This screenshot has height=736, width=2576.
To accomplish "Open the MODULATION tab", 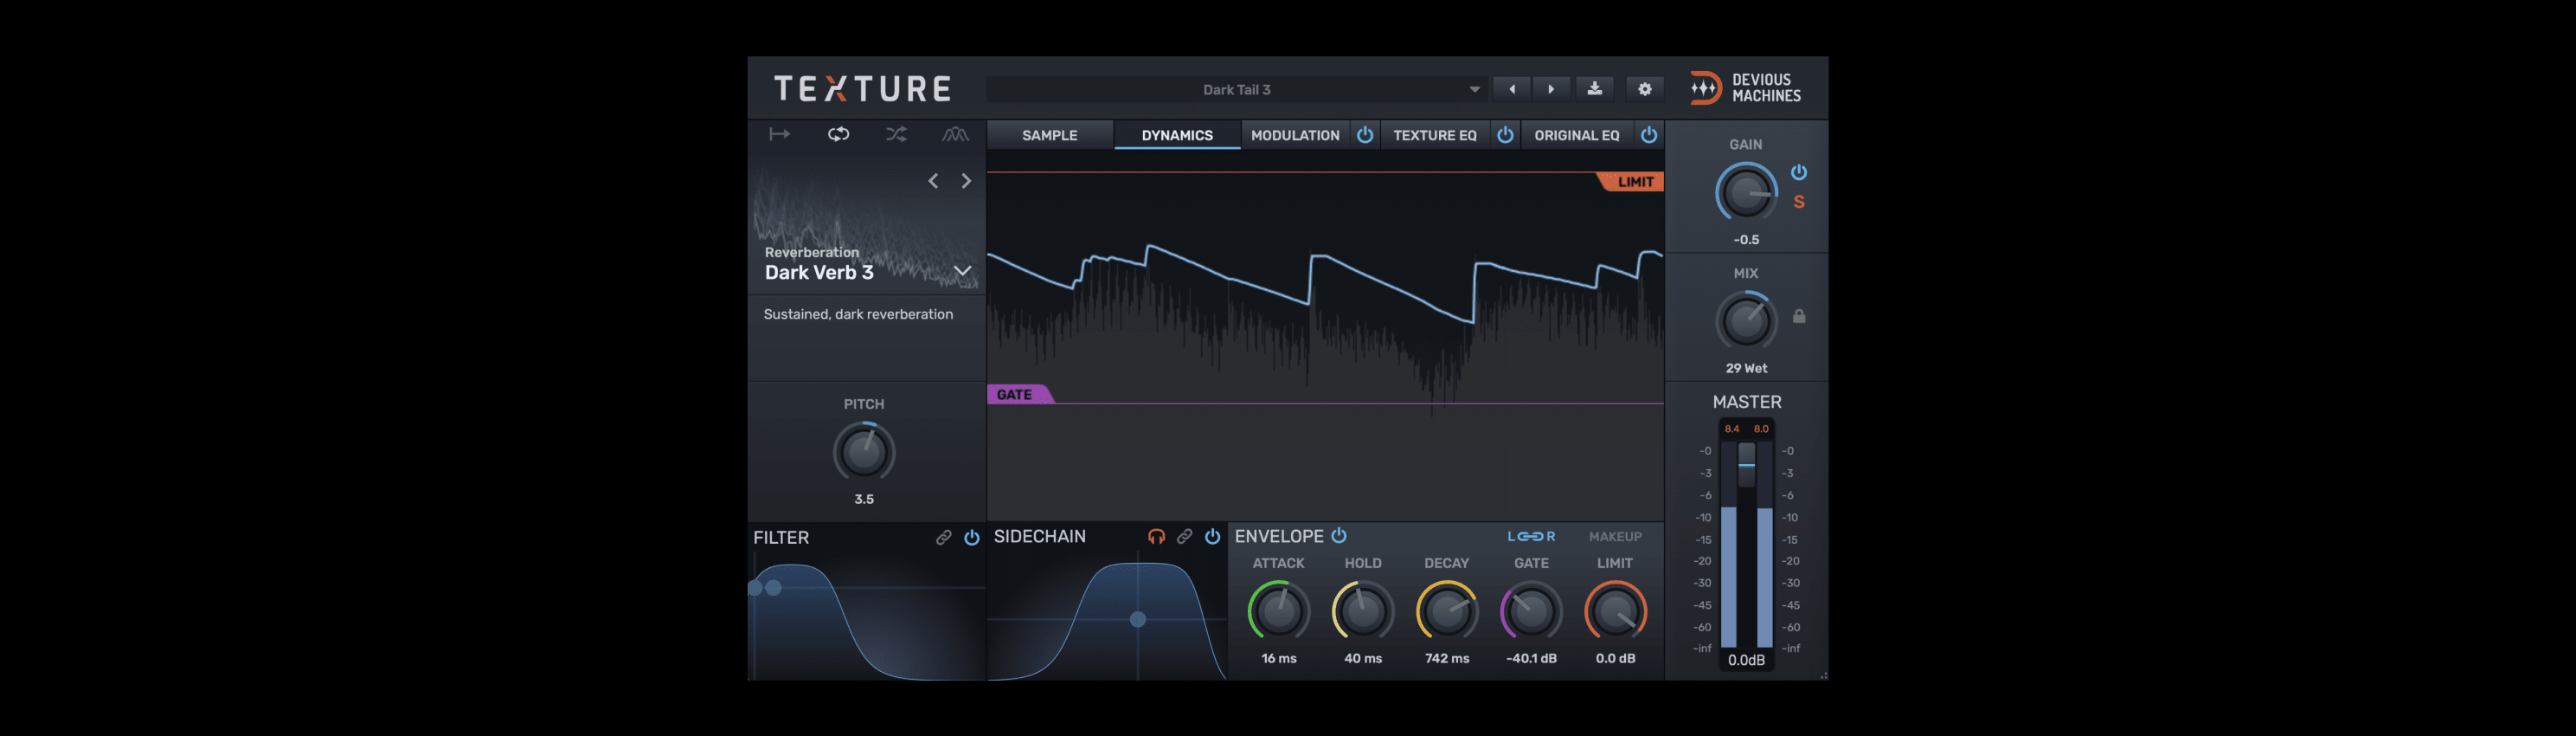I will 1295,135.
